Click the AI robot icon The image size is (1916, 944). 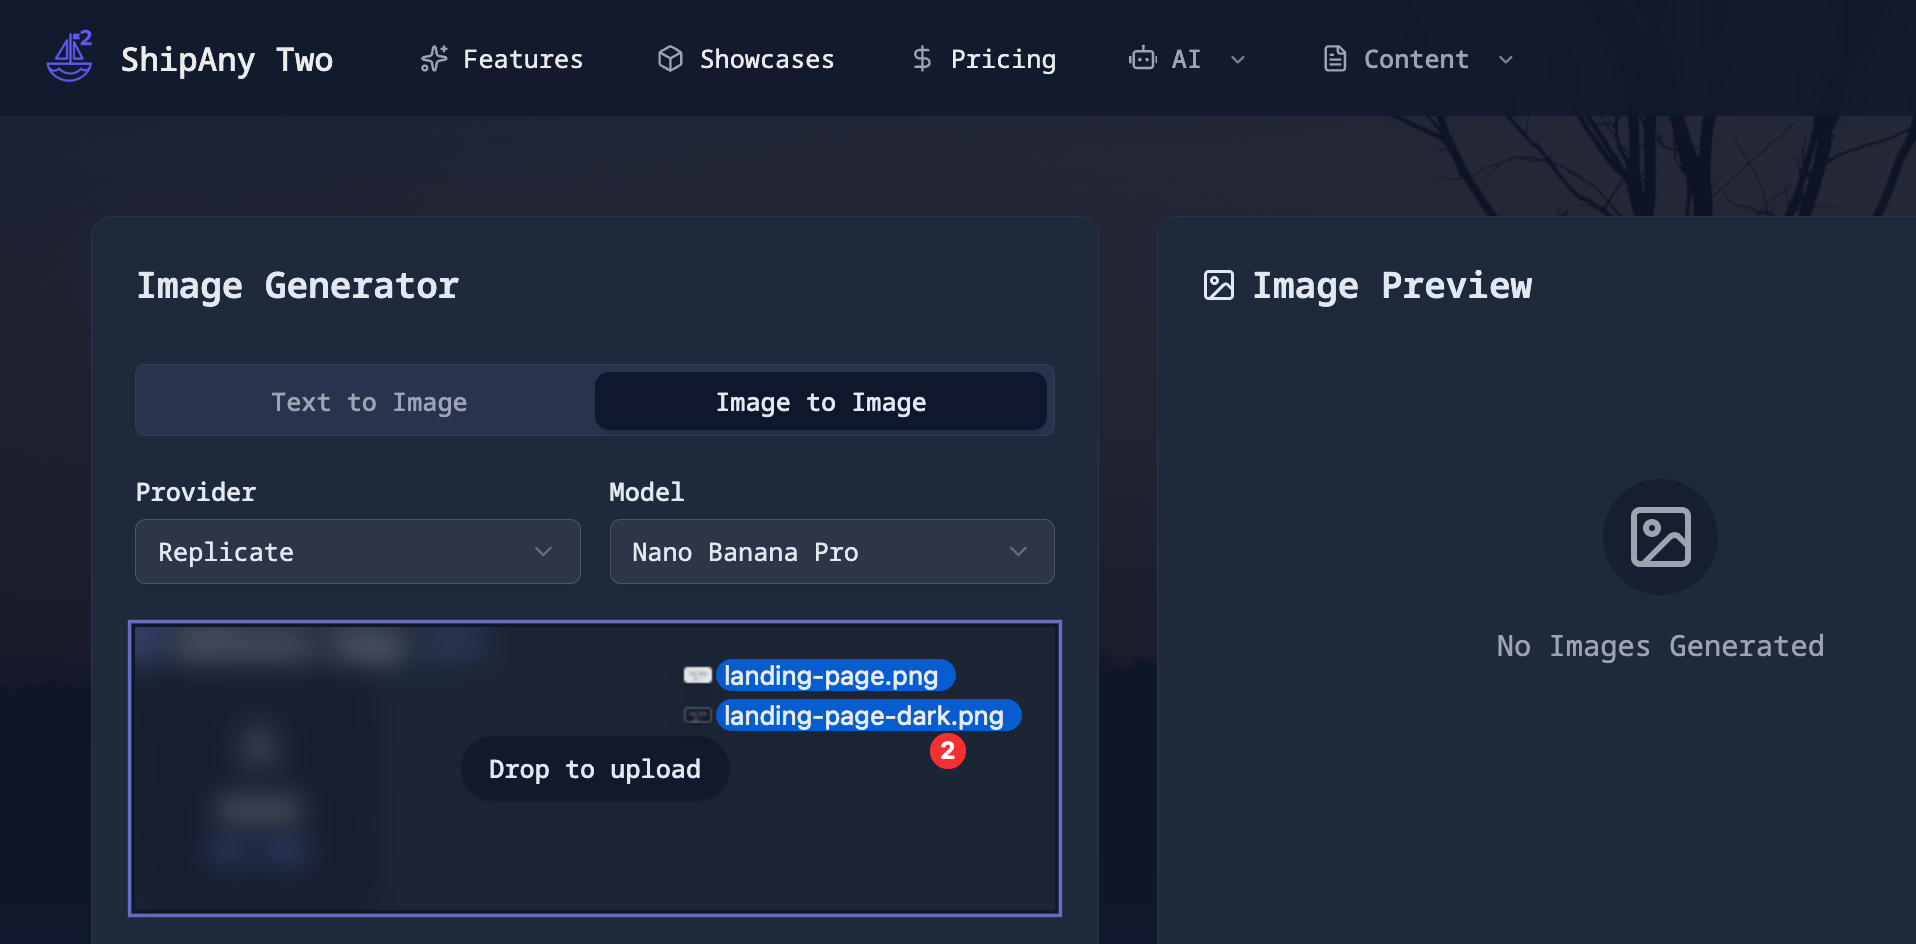click(x=1142, y=59)
